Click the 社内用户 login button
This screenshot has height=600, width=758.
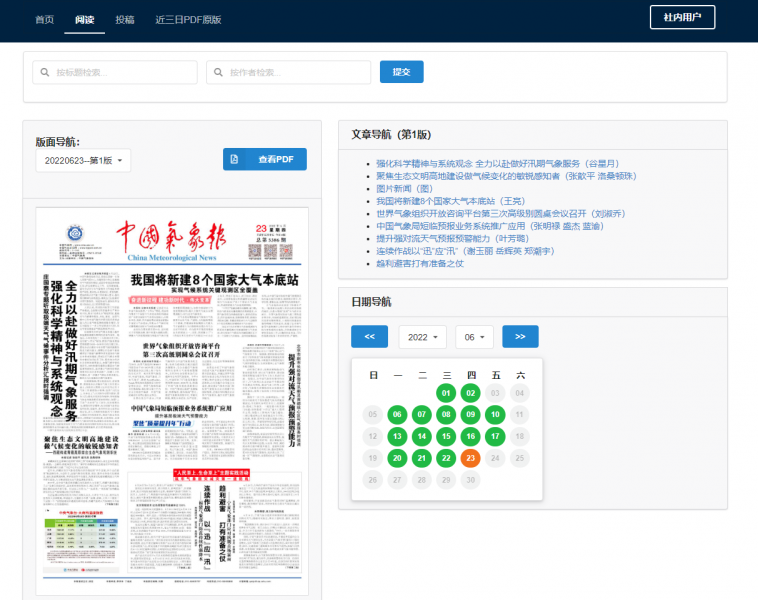pyautogui.click(x=688, y=16)
